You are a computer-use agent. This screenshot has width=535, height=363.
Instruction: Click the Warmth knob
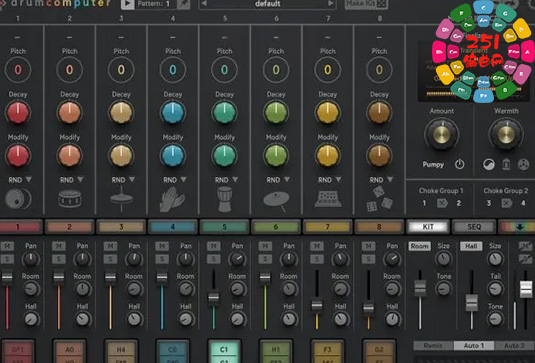coord(506,135)
